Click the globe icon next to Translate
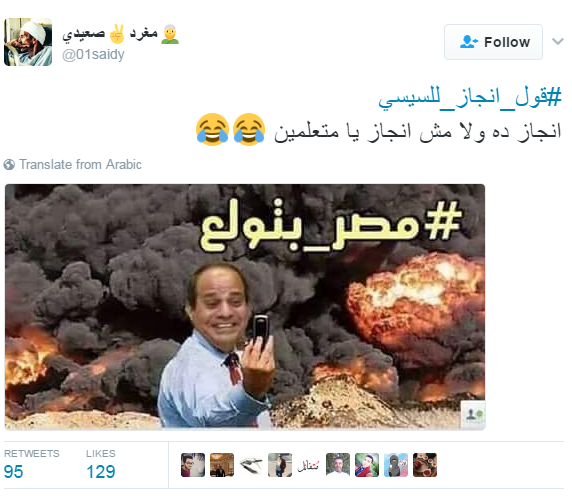Image resolution: width=572 pixels, height=497 pixels. 9,165
